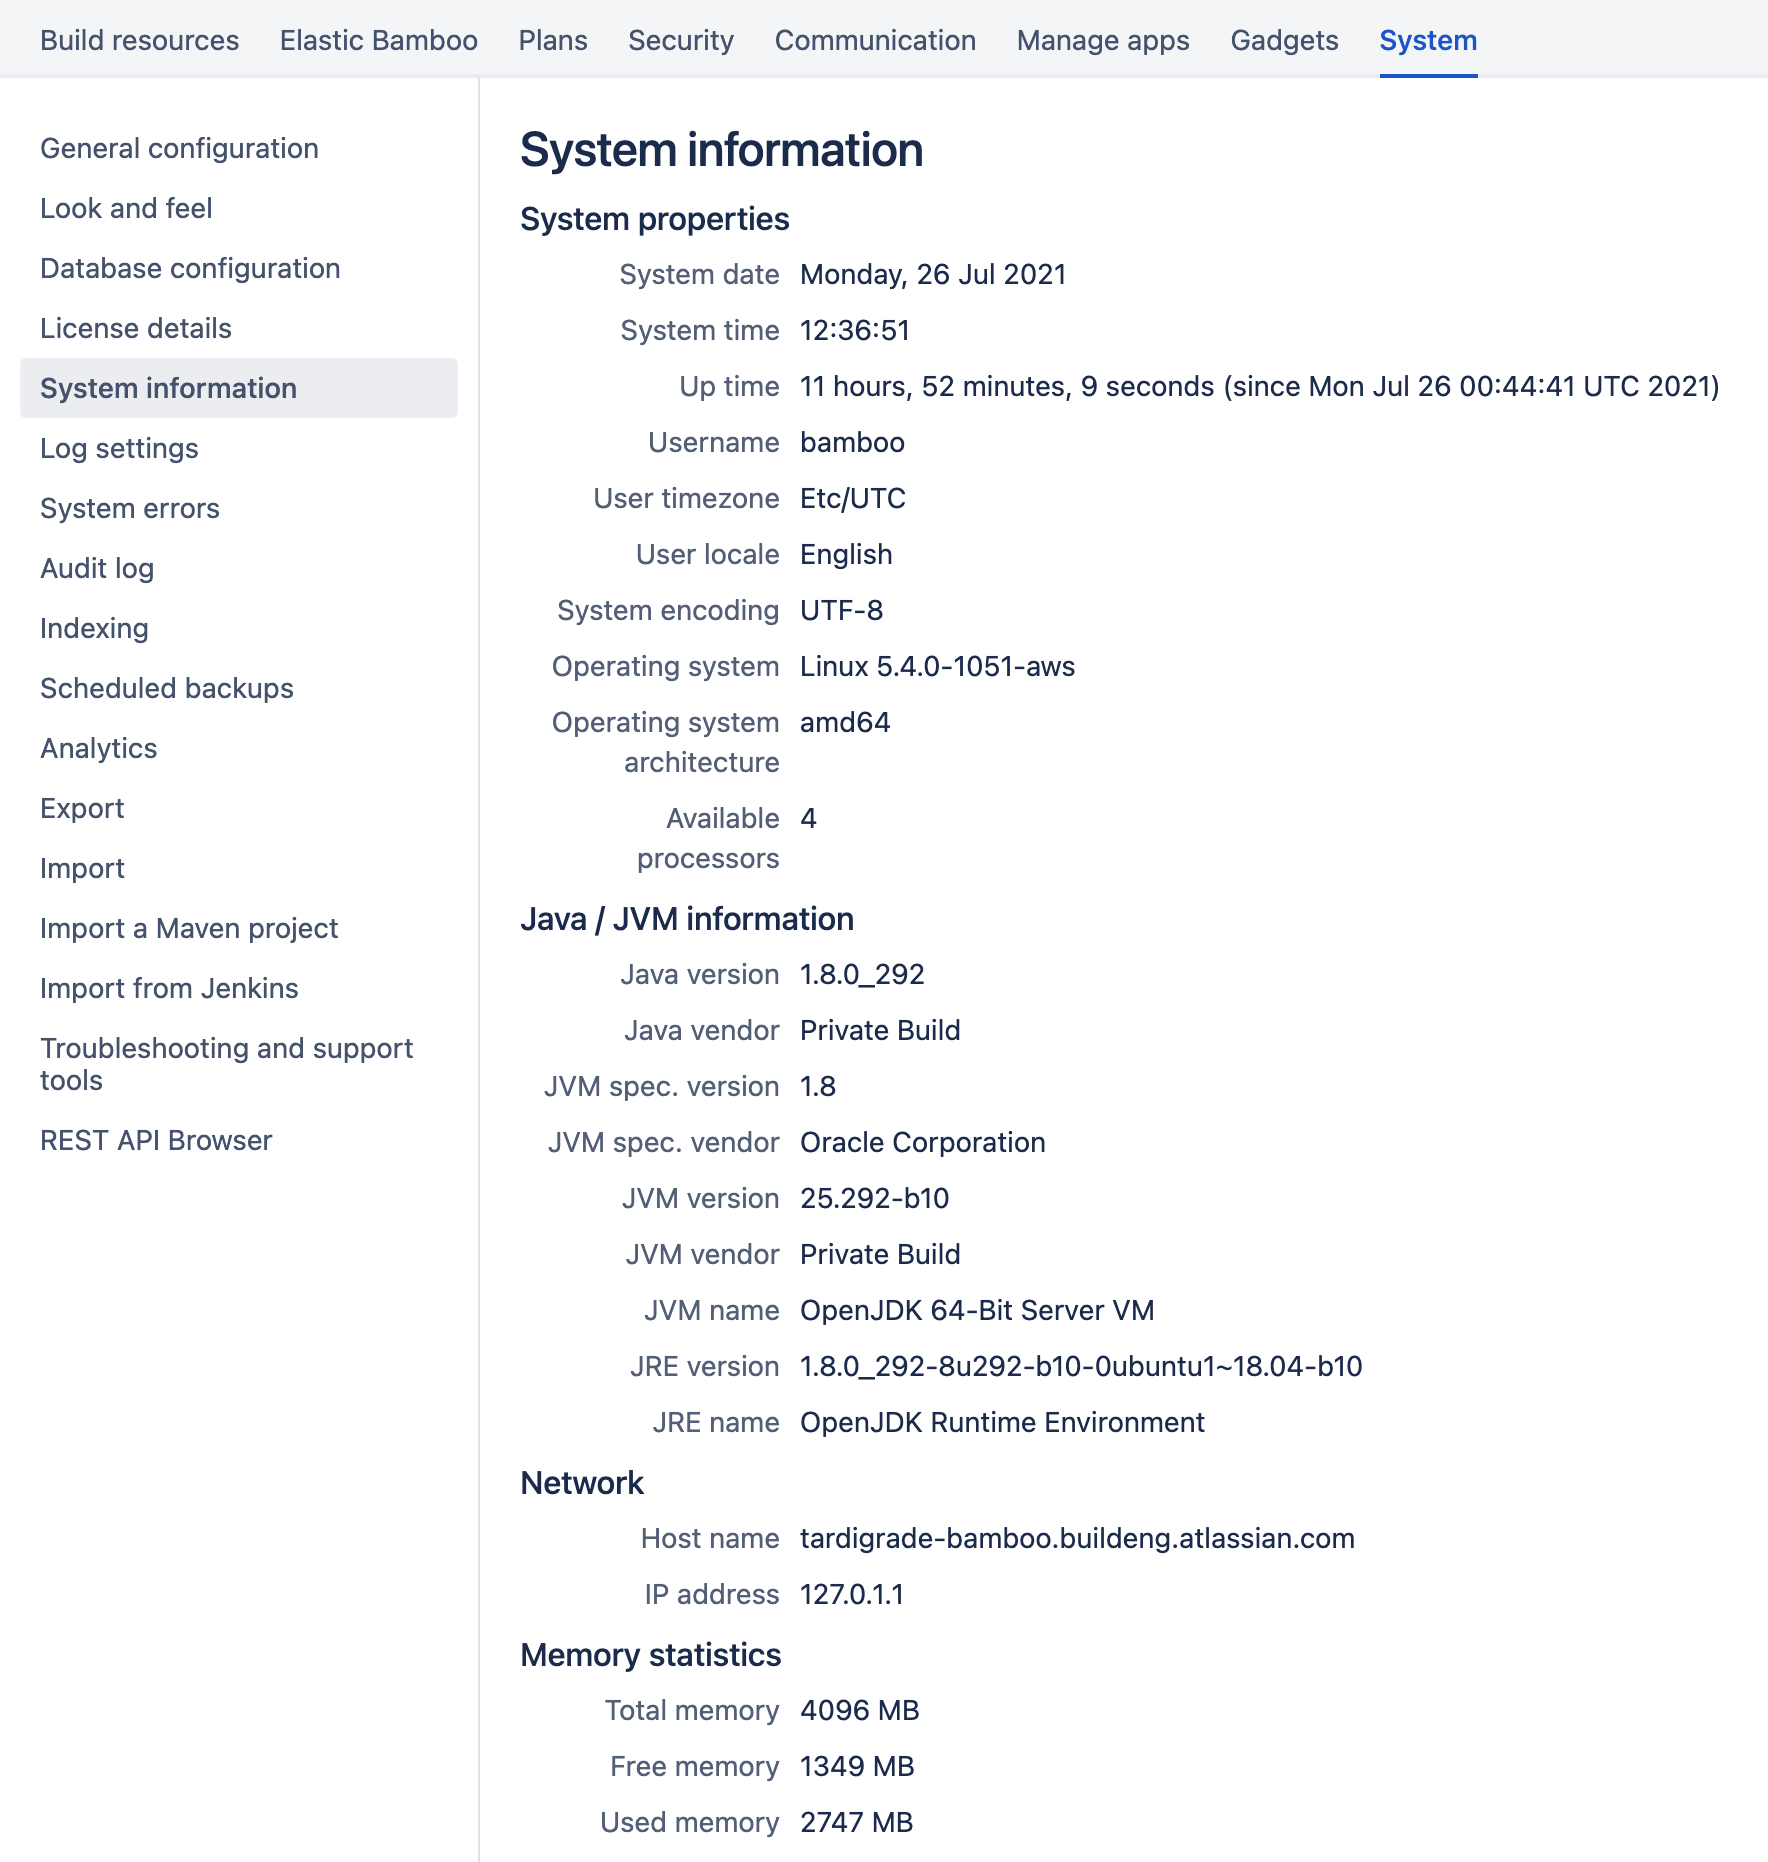1768x1862 pixels.
Task: Click JVM spec. version value 1.8
Action: 818,1086
